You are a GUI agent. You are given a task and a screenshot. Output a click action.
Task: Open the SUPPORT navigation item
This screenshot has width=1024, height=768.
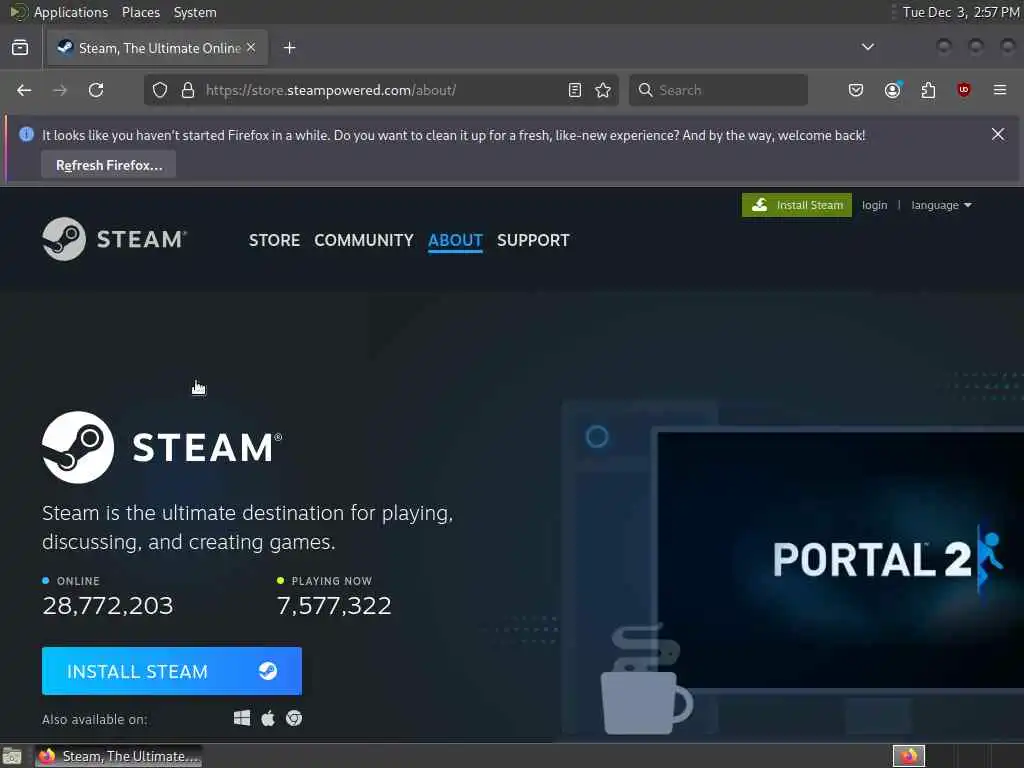(533, 240)
